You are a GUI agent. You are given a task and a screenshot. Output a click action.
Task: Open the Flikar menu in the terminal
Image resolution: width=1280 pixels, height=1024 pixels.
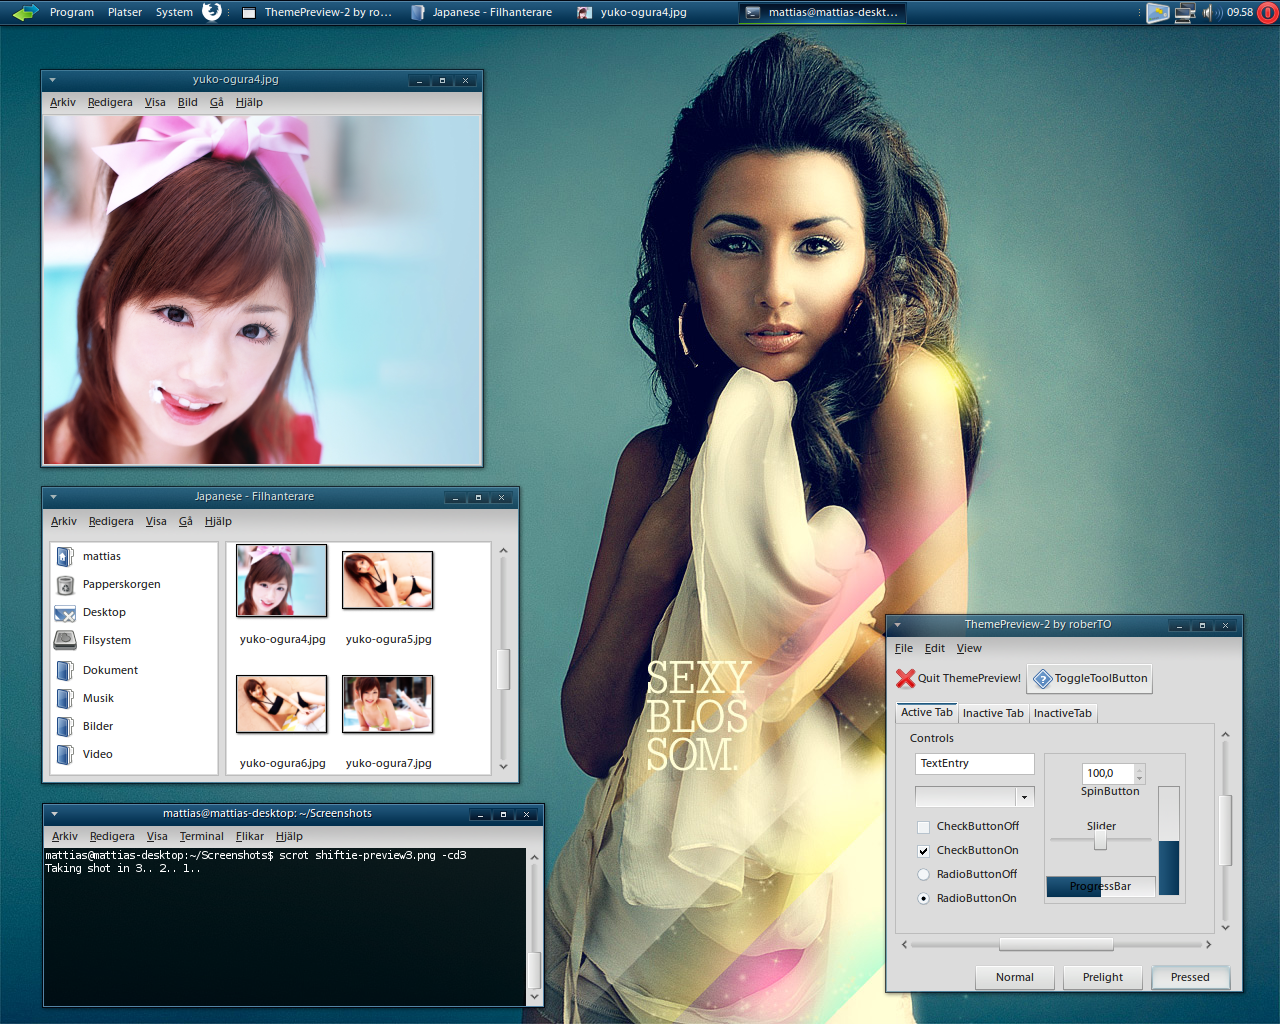[x=250, y=837]
